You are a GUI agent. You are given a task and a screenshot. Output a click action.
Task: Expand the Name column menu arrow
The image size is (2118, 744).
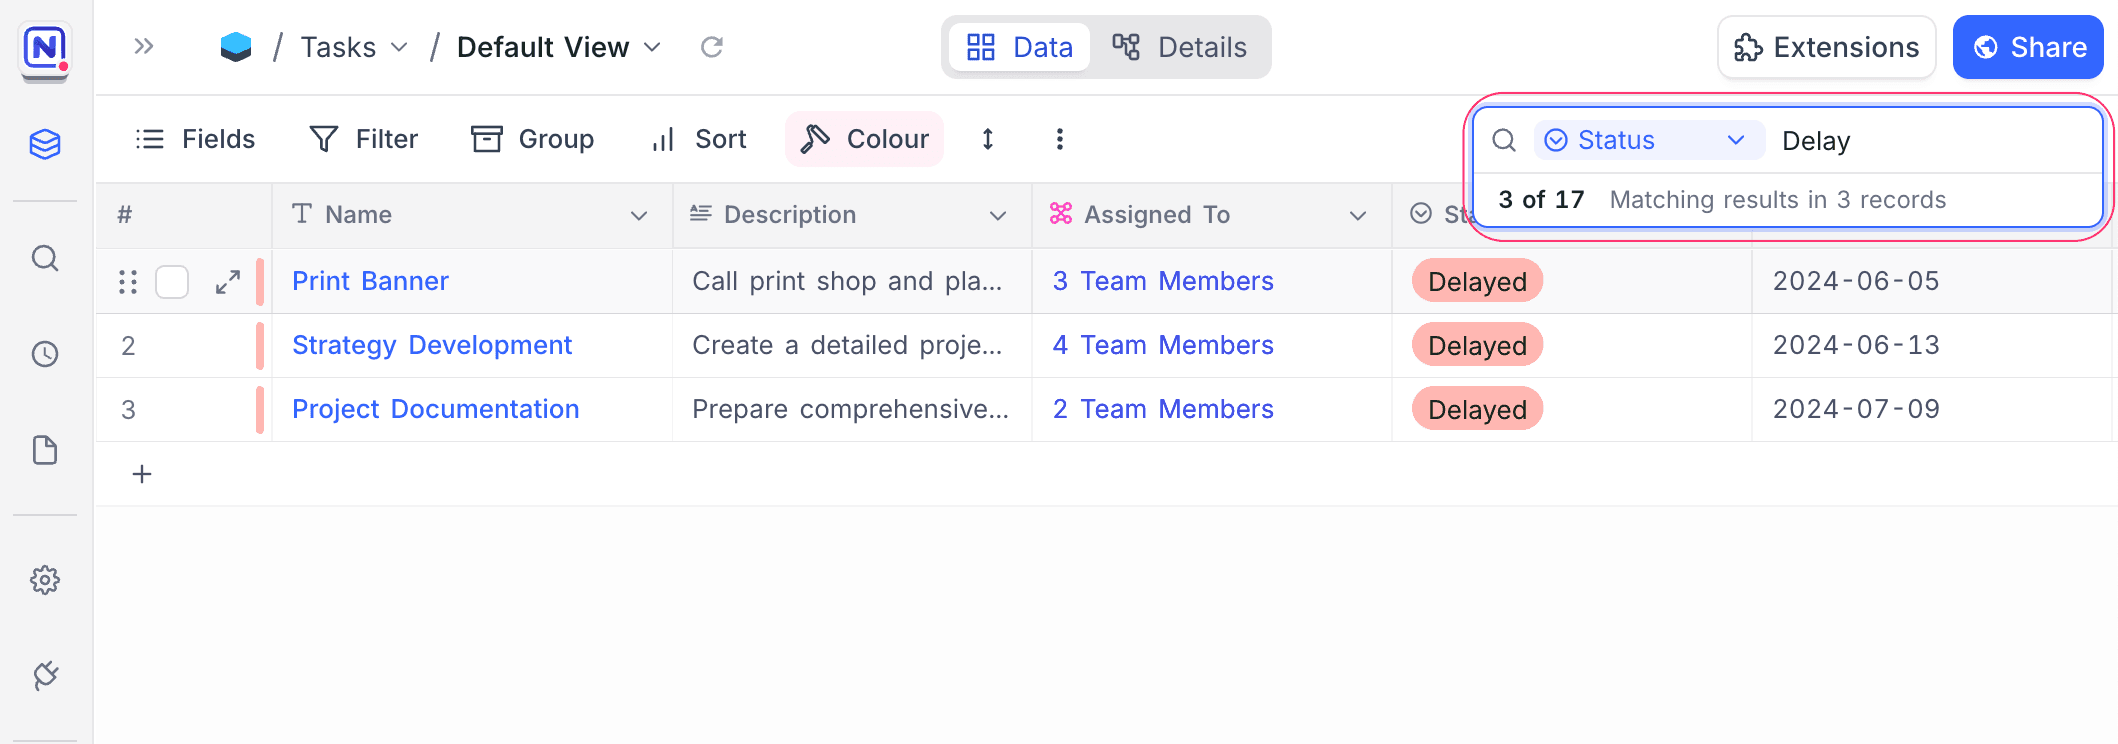[x=638, y=215]
